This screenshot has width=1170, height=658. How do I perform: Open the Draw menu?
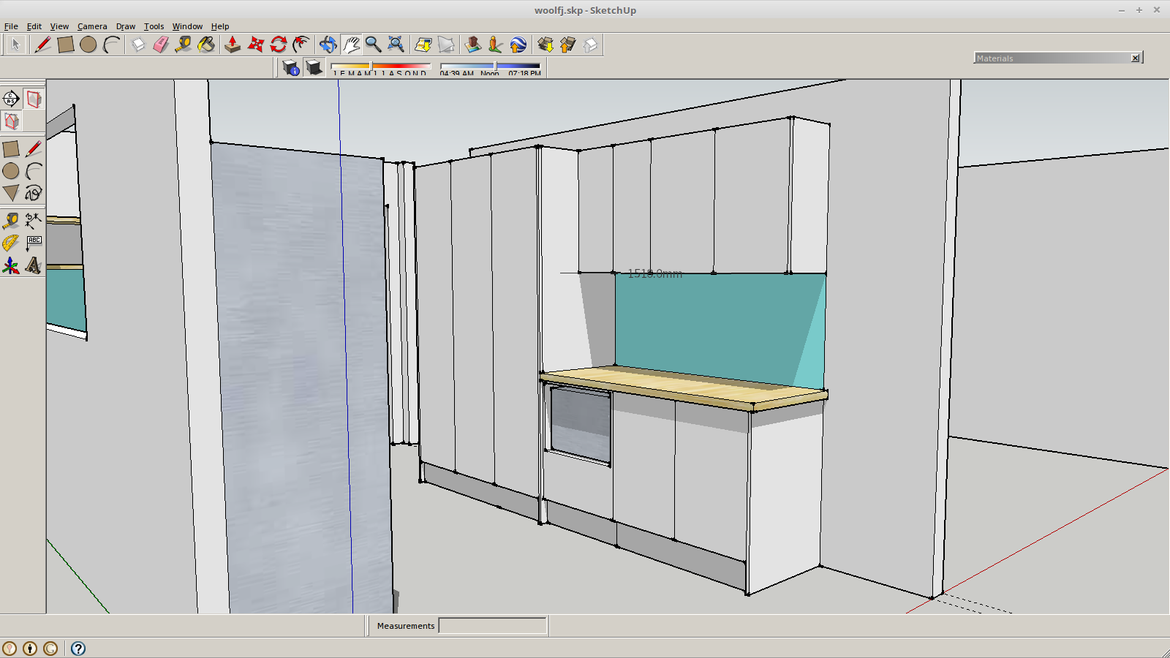click(125, 26)
